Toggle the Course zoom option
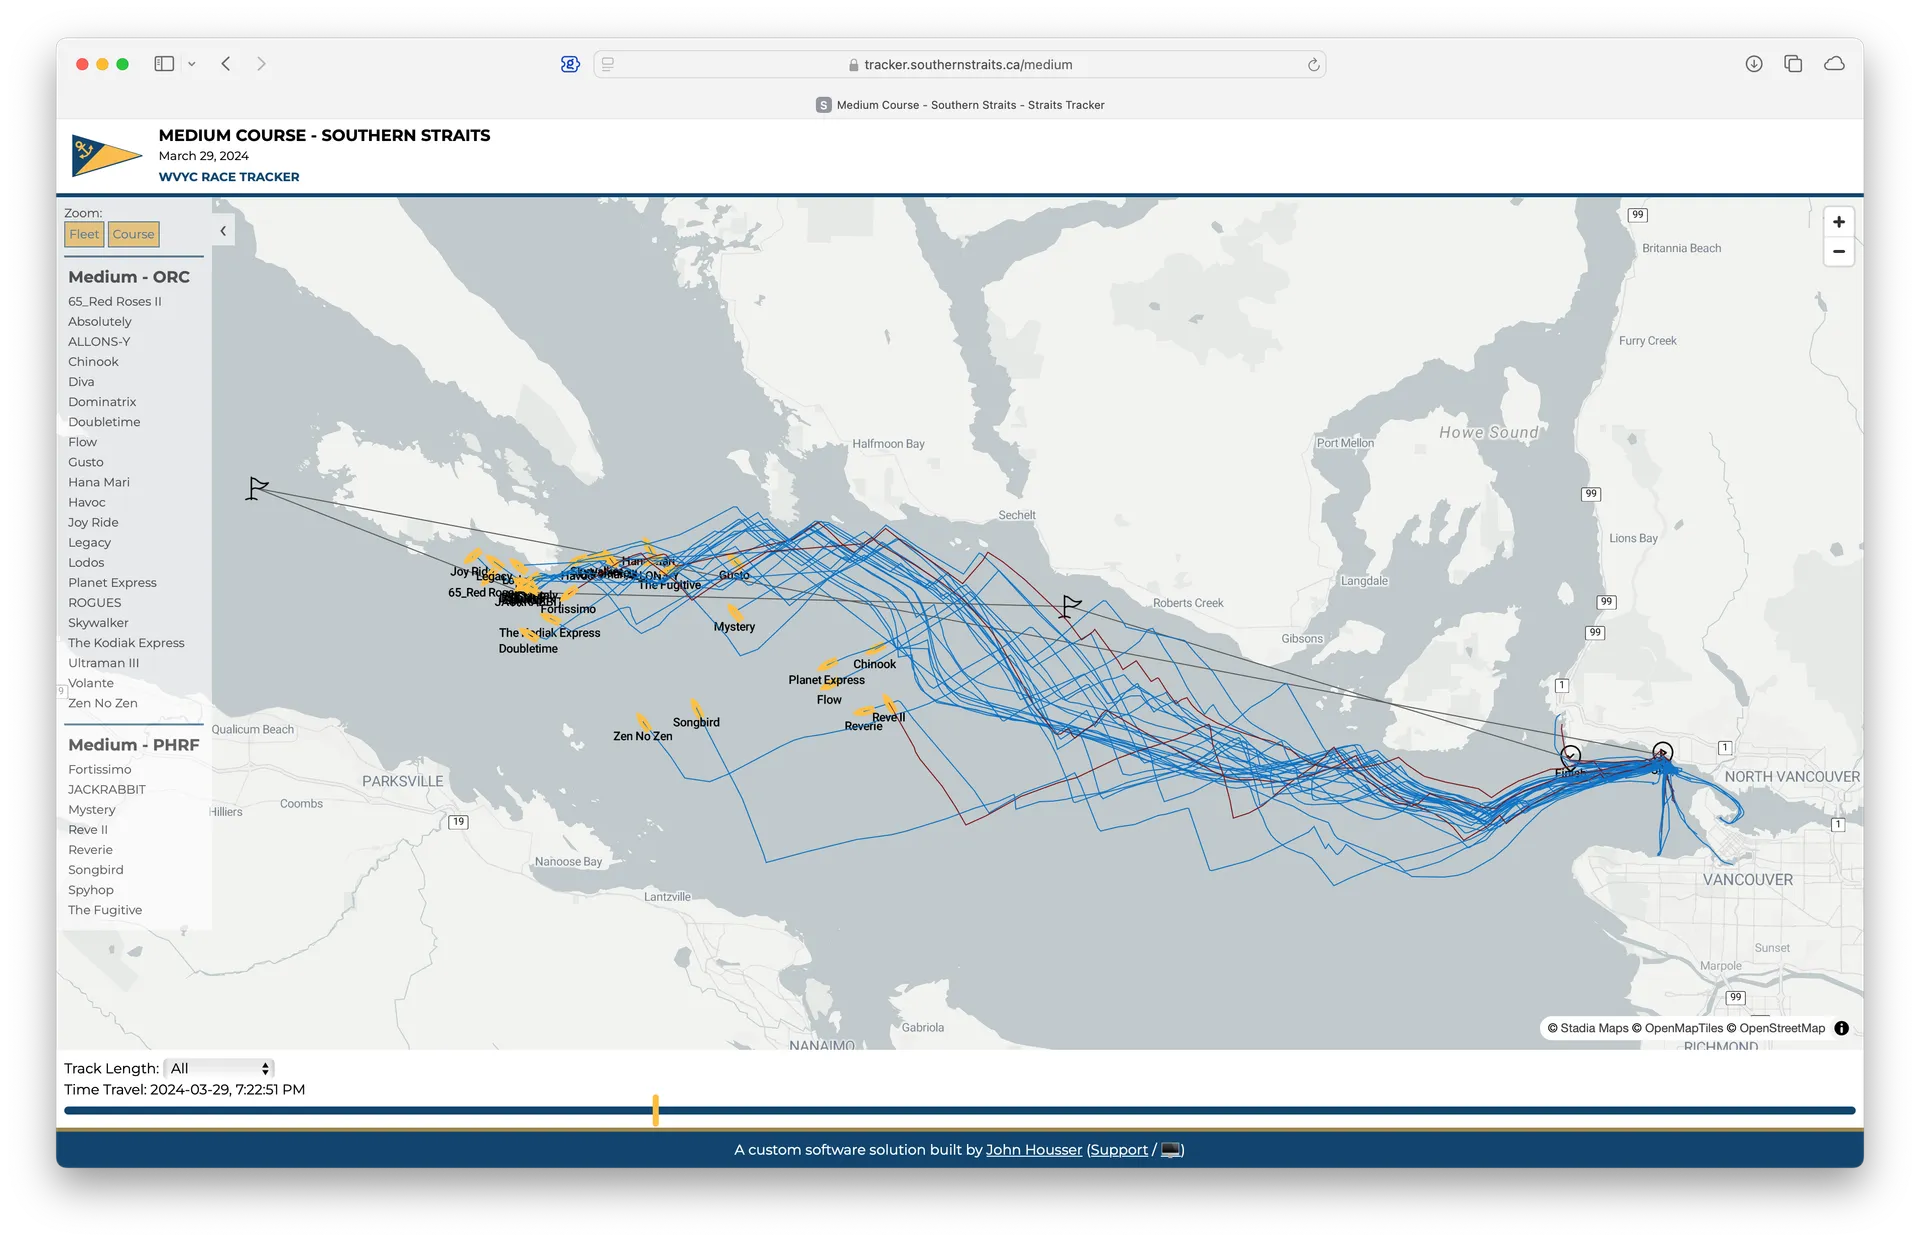This screenshot has width=1920, height=1242. (133, 234)
